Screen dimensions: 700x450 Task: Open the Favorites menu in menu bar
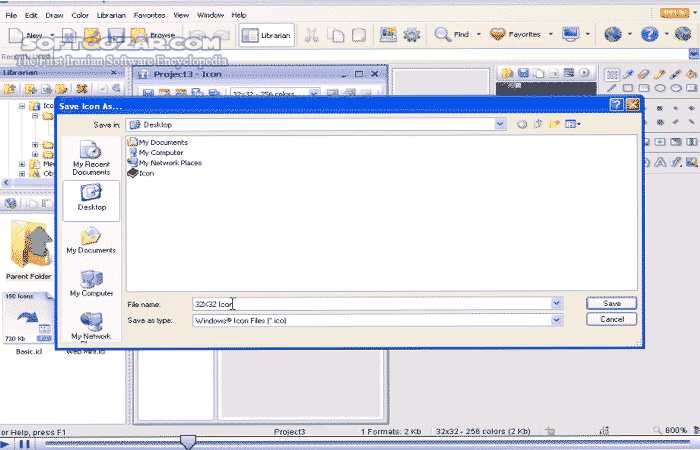150,16
